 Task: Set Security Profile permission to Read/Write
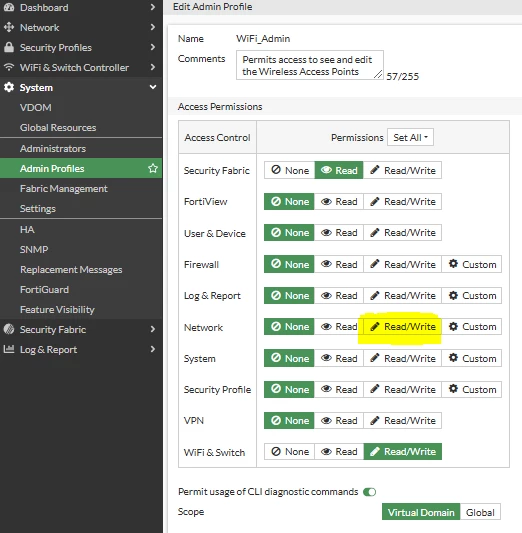402,389
